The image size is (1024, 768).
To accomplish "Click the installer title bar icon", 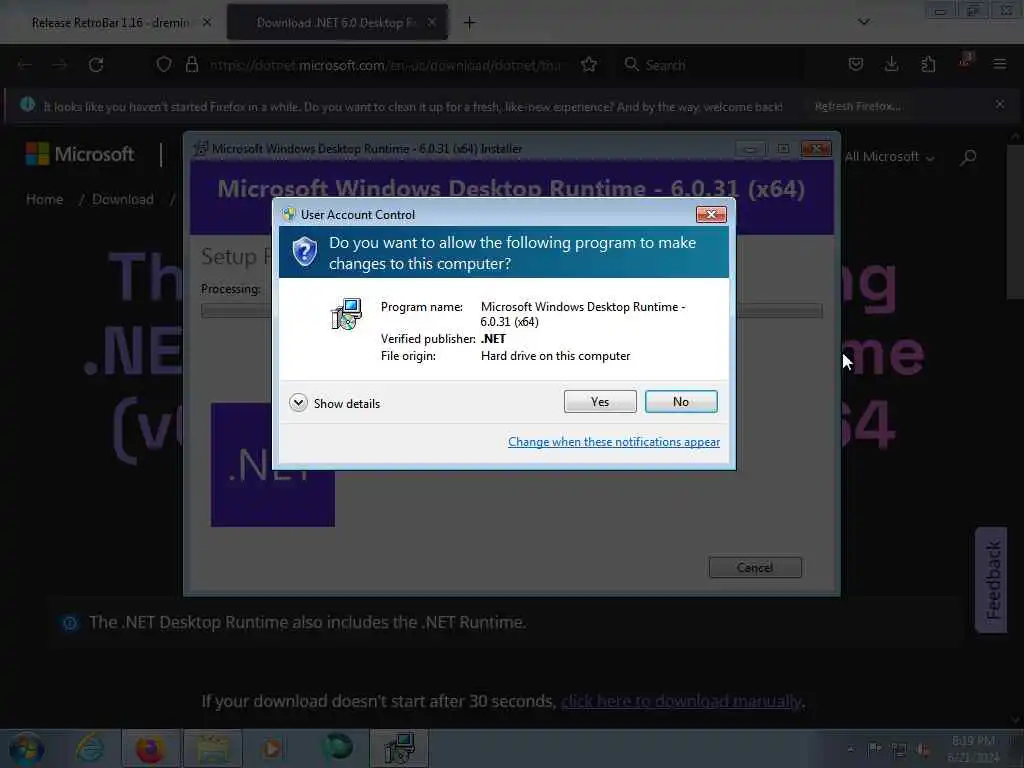I will [x=200, y=148].
